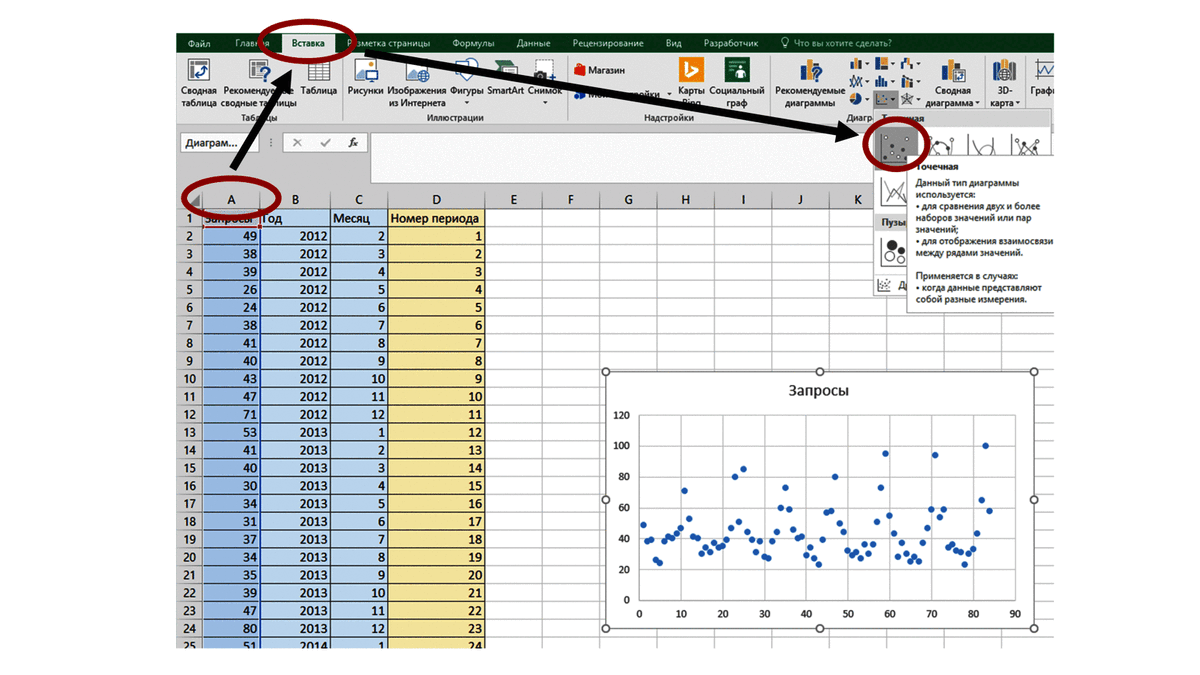Open the pie chart dropdown

click(858, 99)
